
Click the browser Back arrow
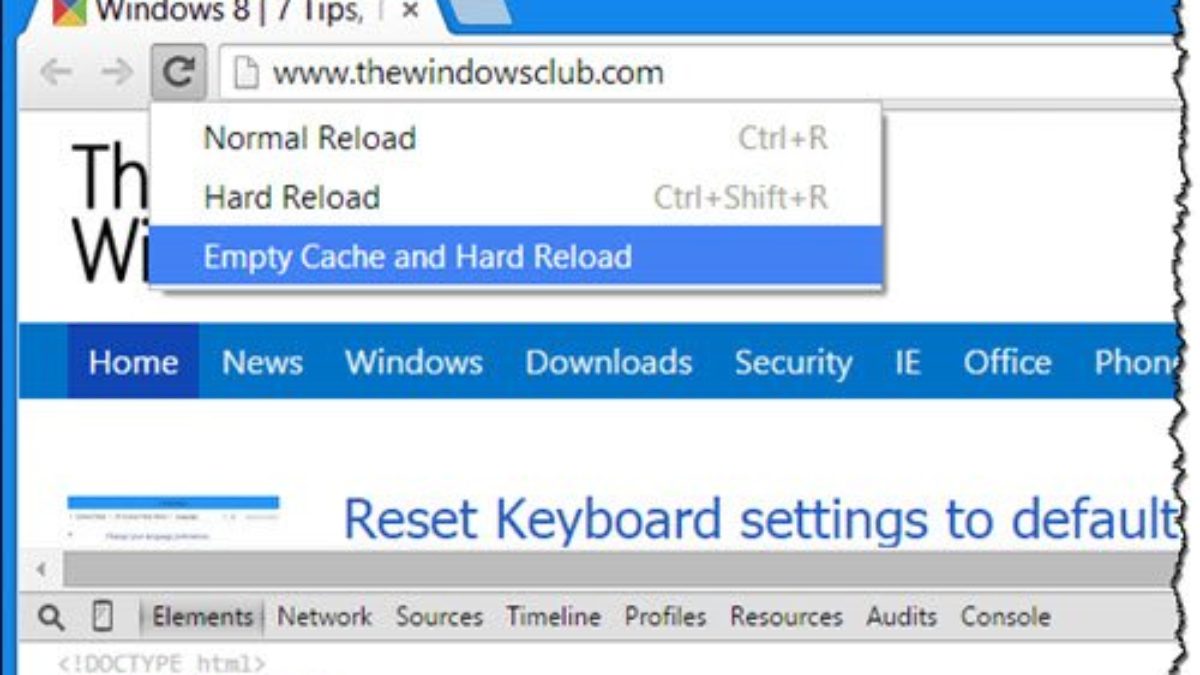click(x=55, y=72)
